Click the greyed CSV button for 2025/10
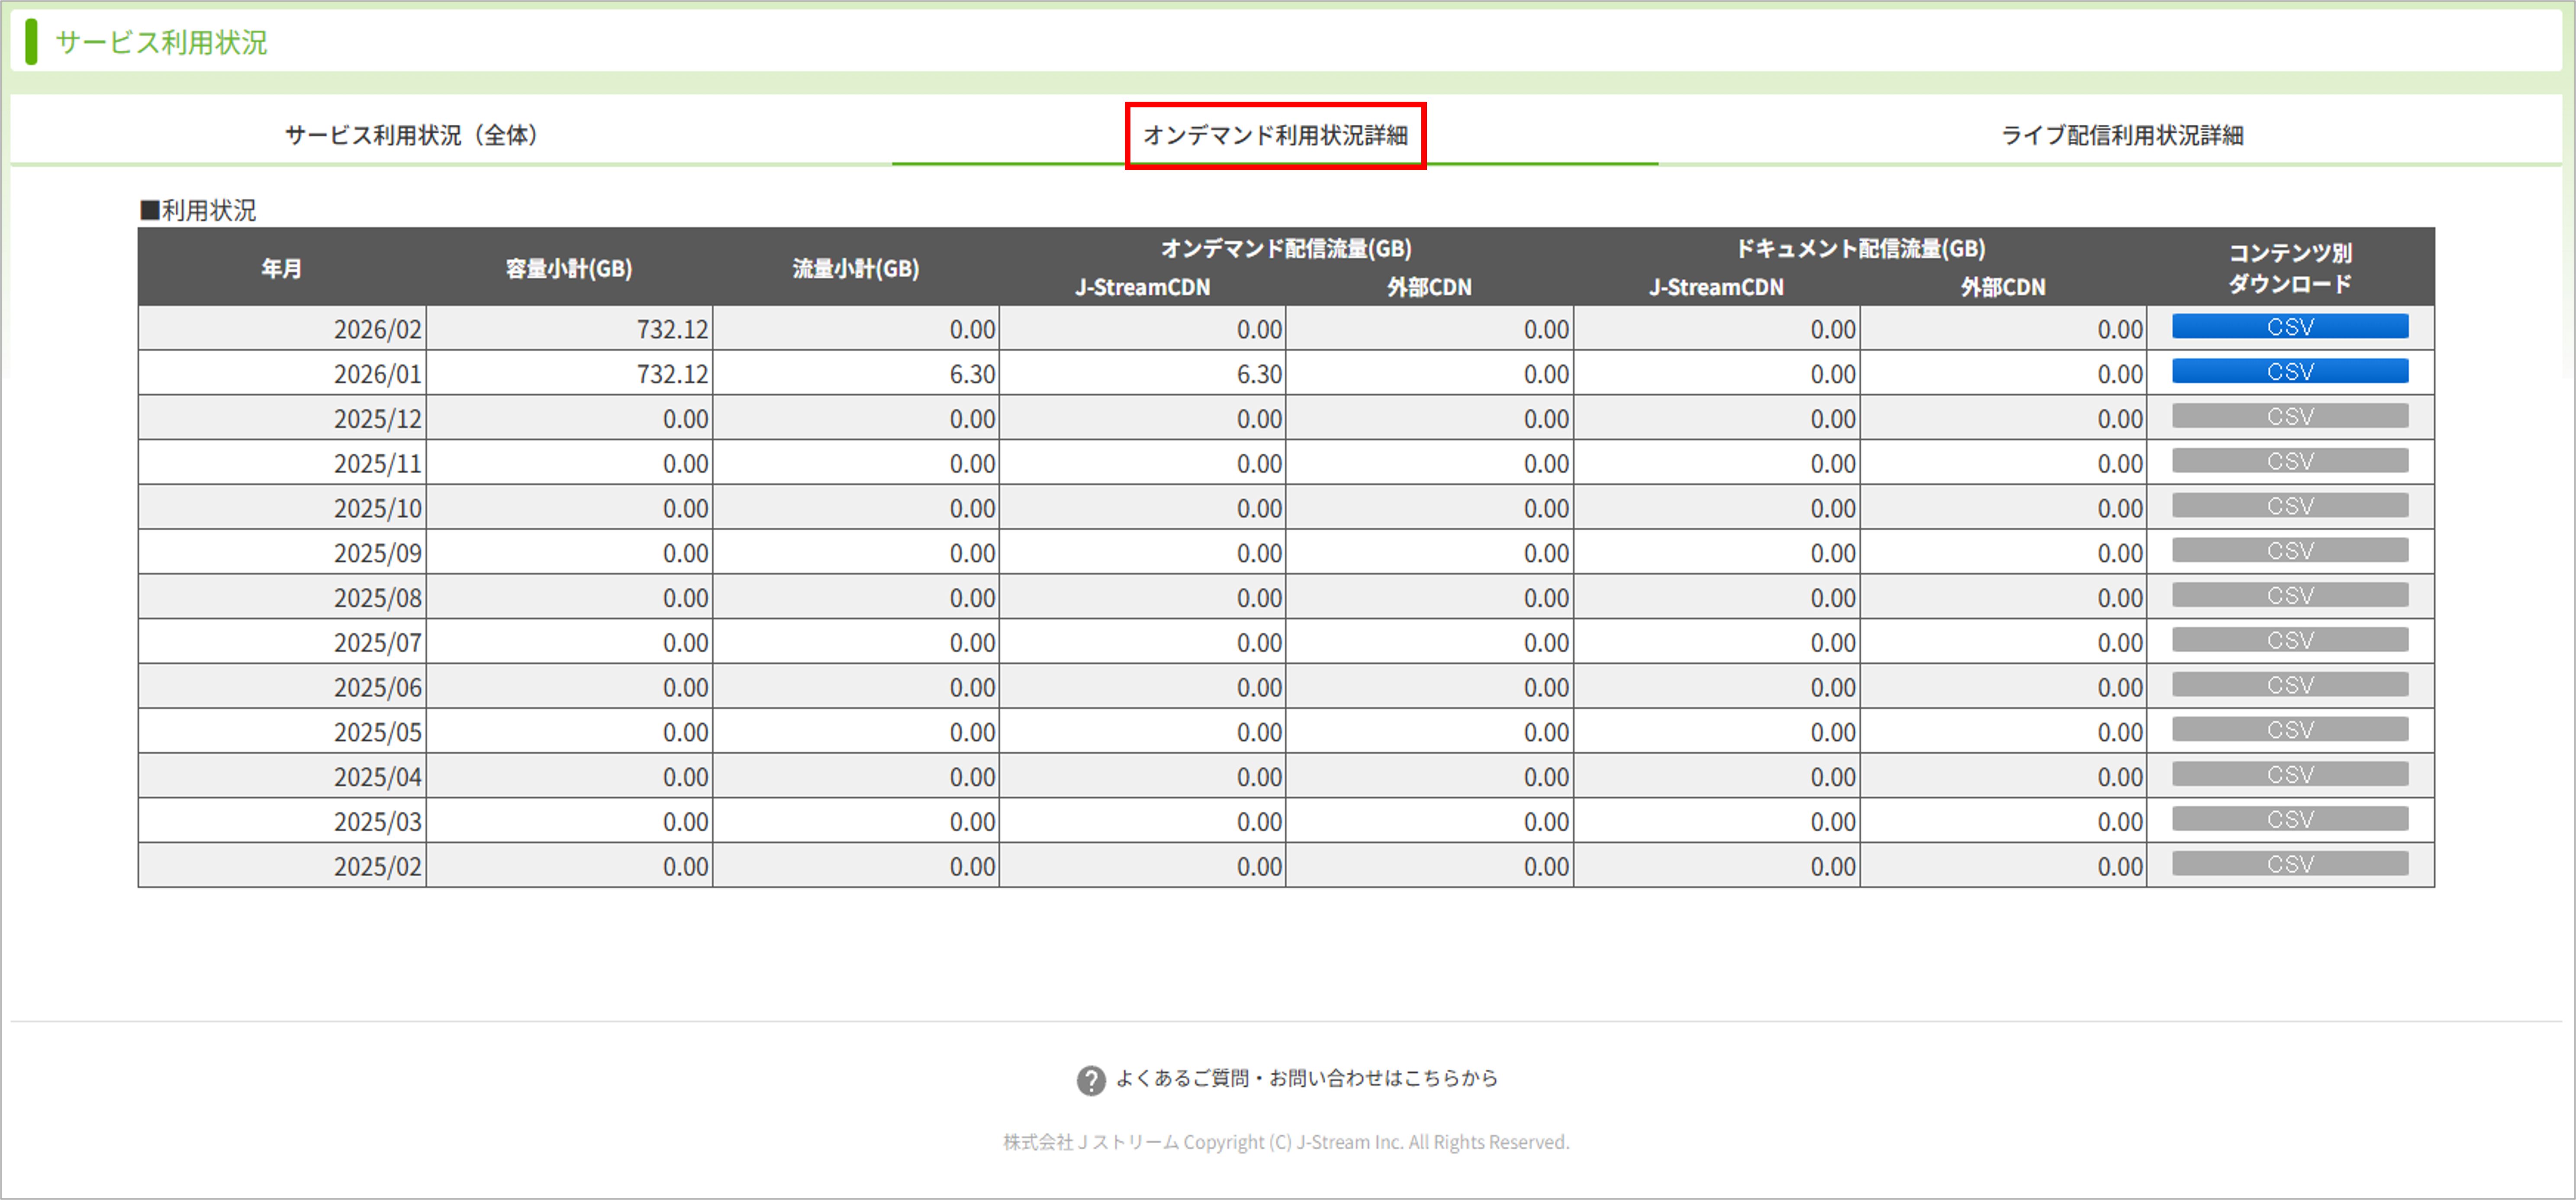Viewport: 2576px width, 1200px height. click(2290, 506)
